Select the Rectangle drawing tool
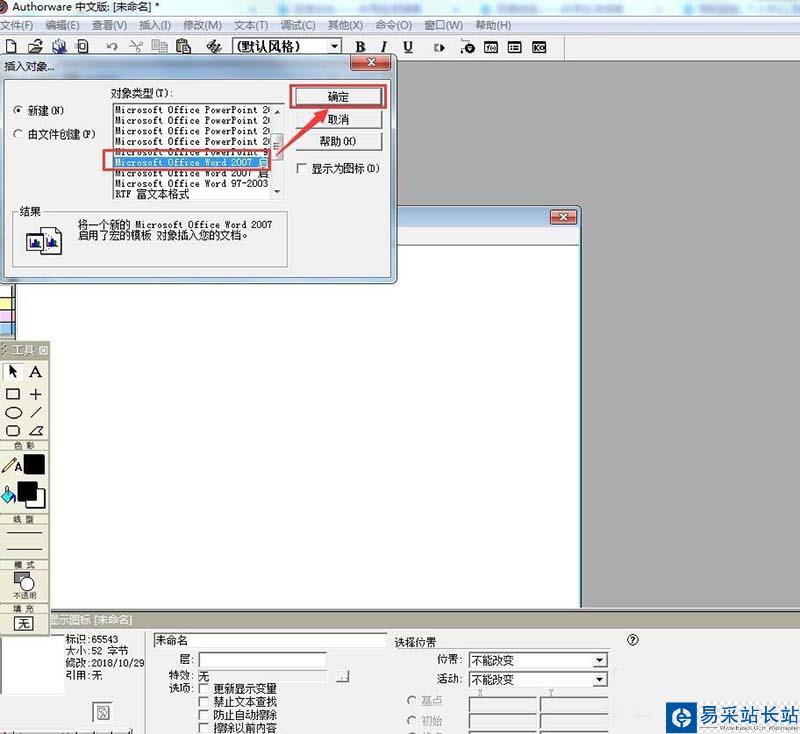The width and height of the screenshot is (800, 734). coord(13,394)
